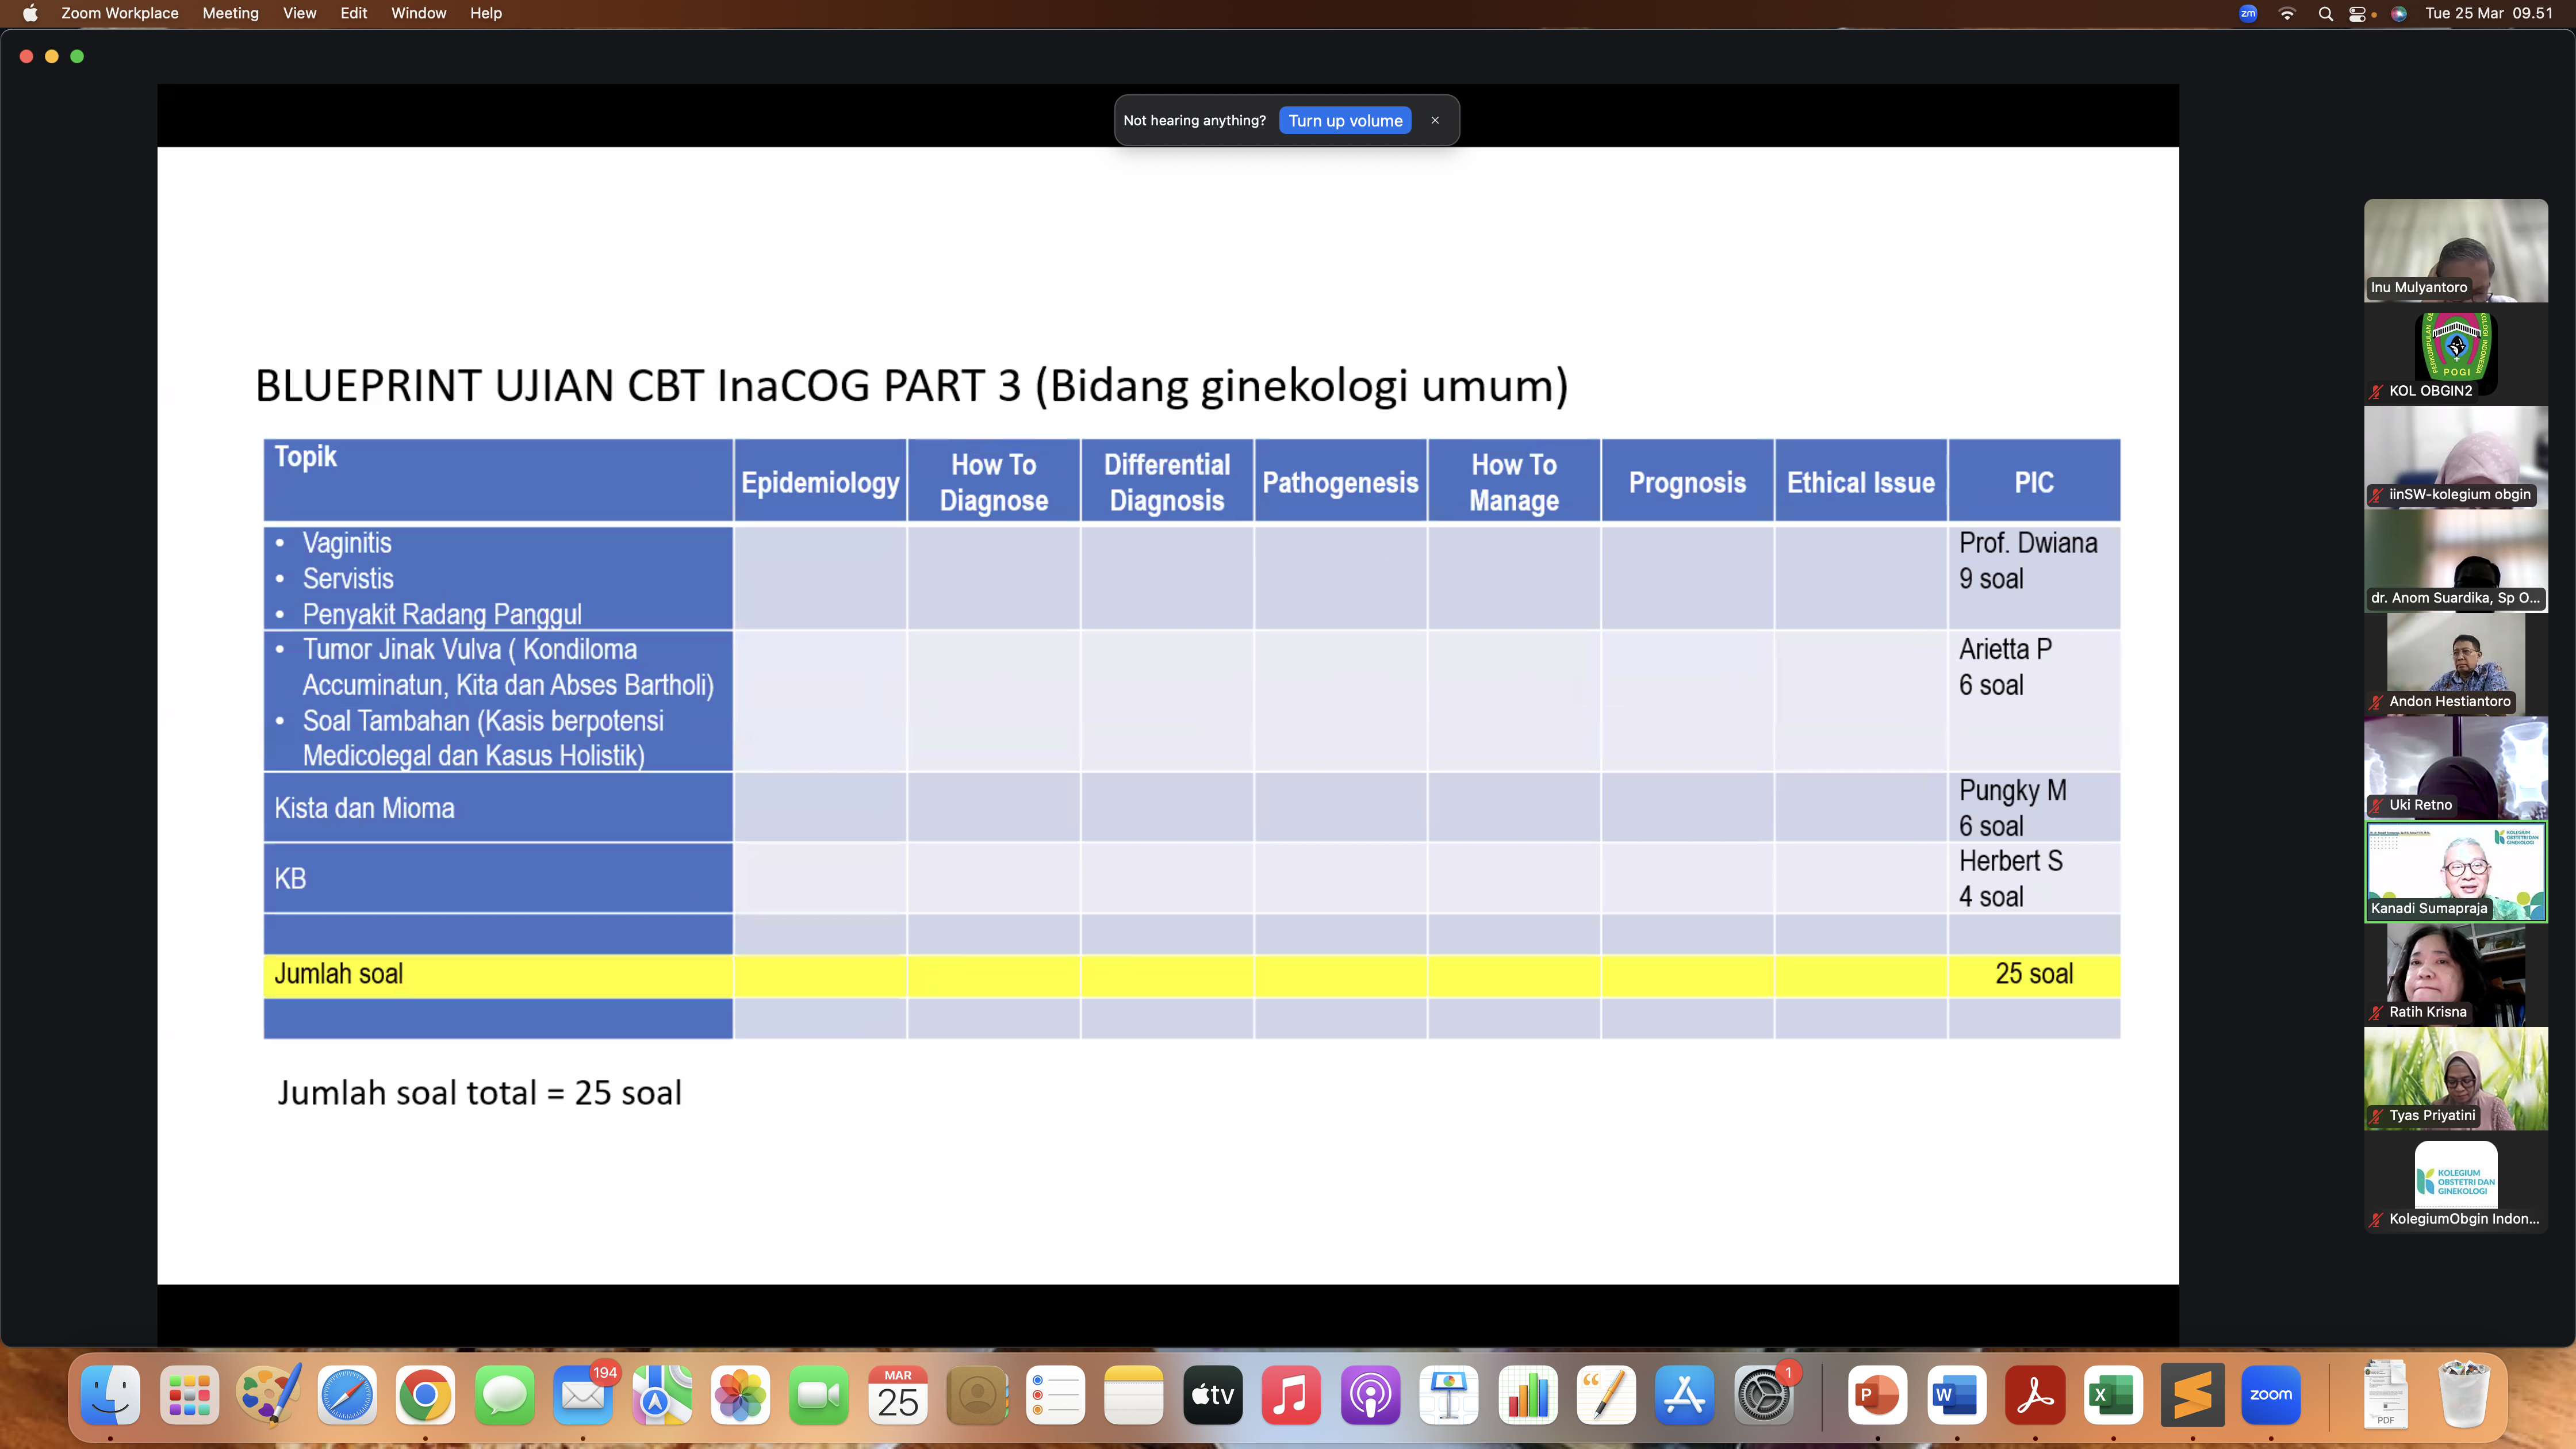Open Google Chrome from the Dock
The height and width of the screenshot is (1449, 2576).
click(x=425, y=1394)
